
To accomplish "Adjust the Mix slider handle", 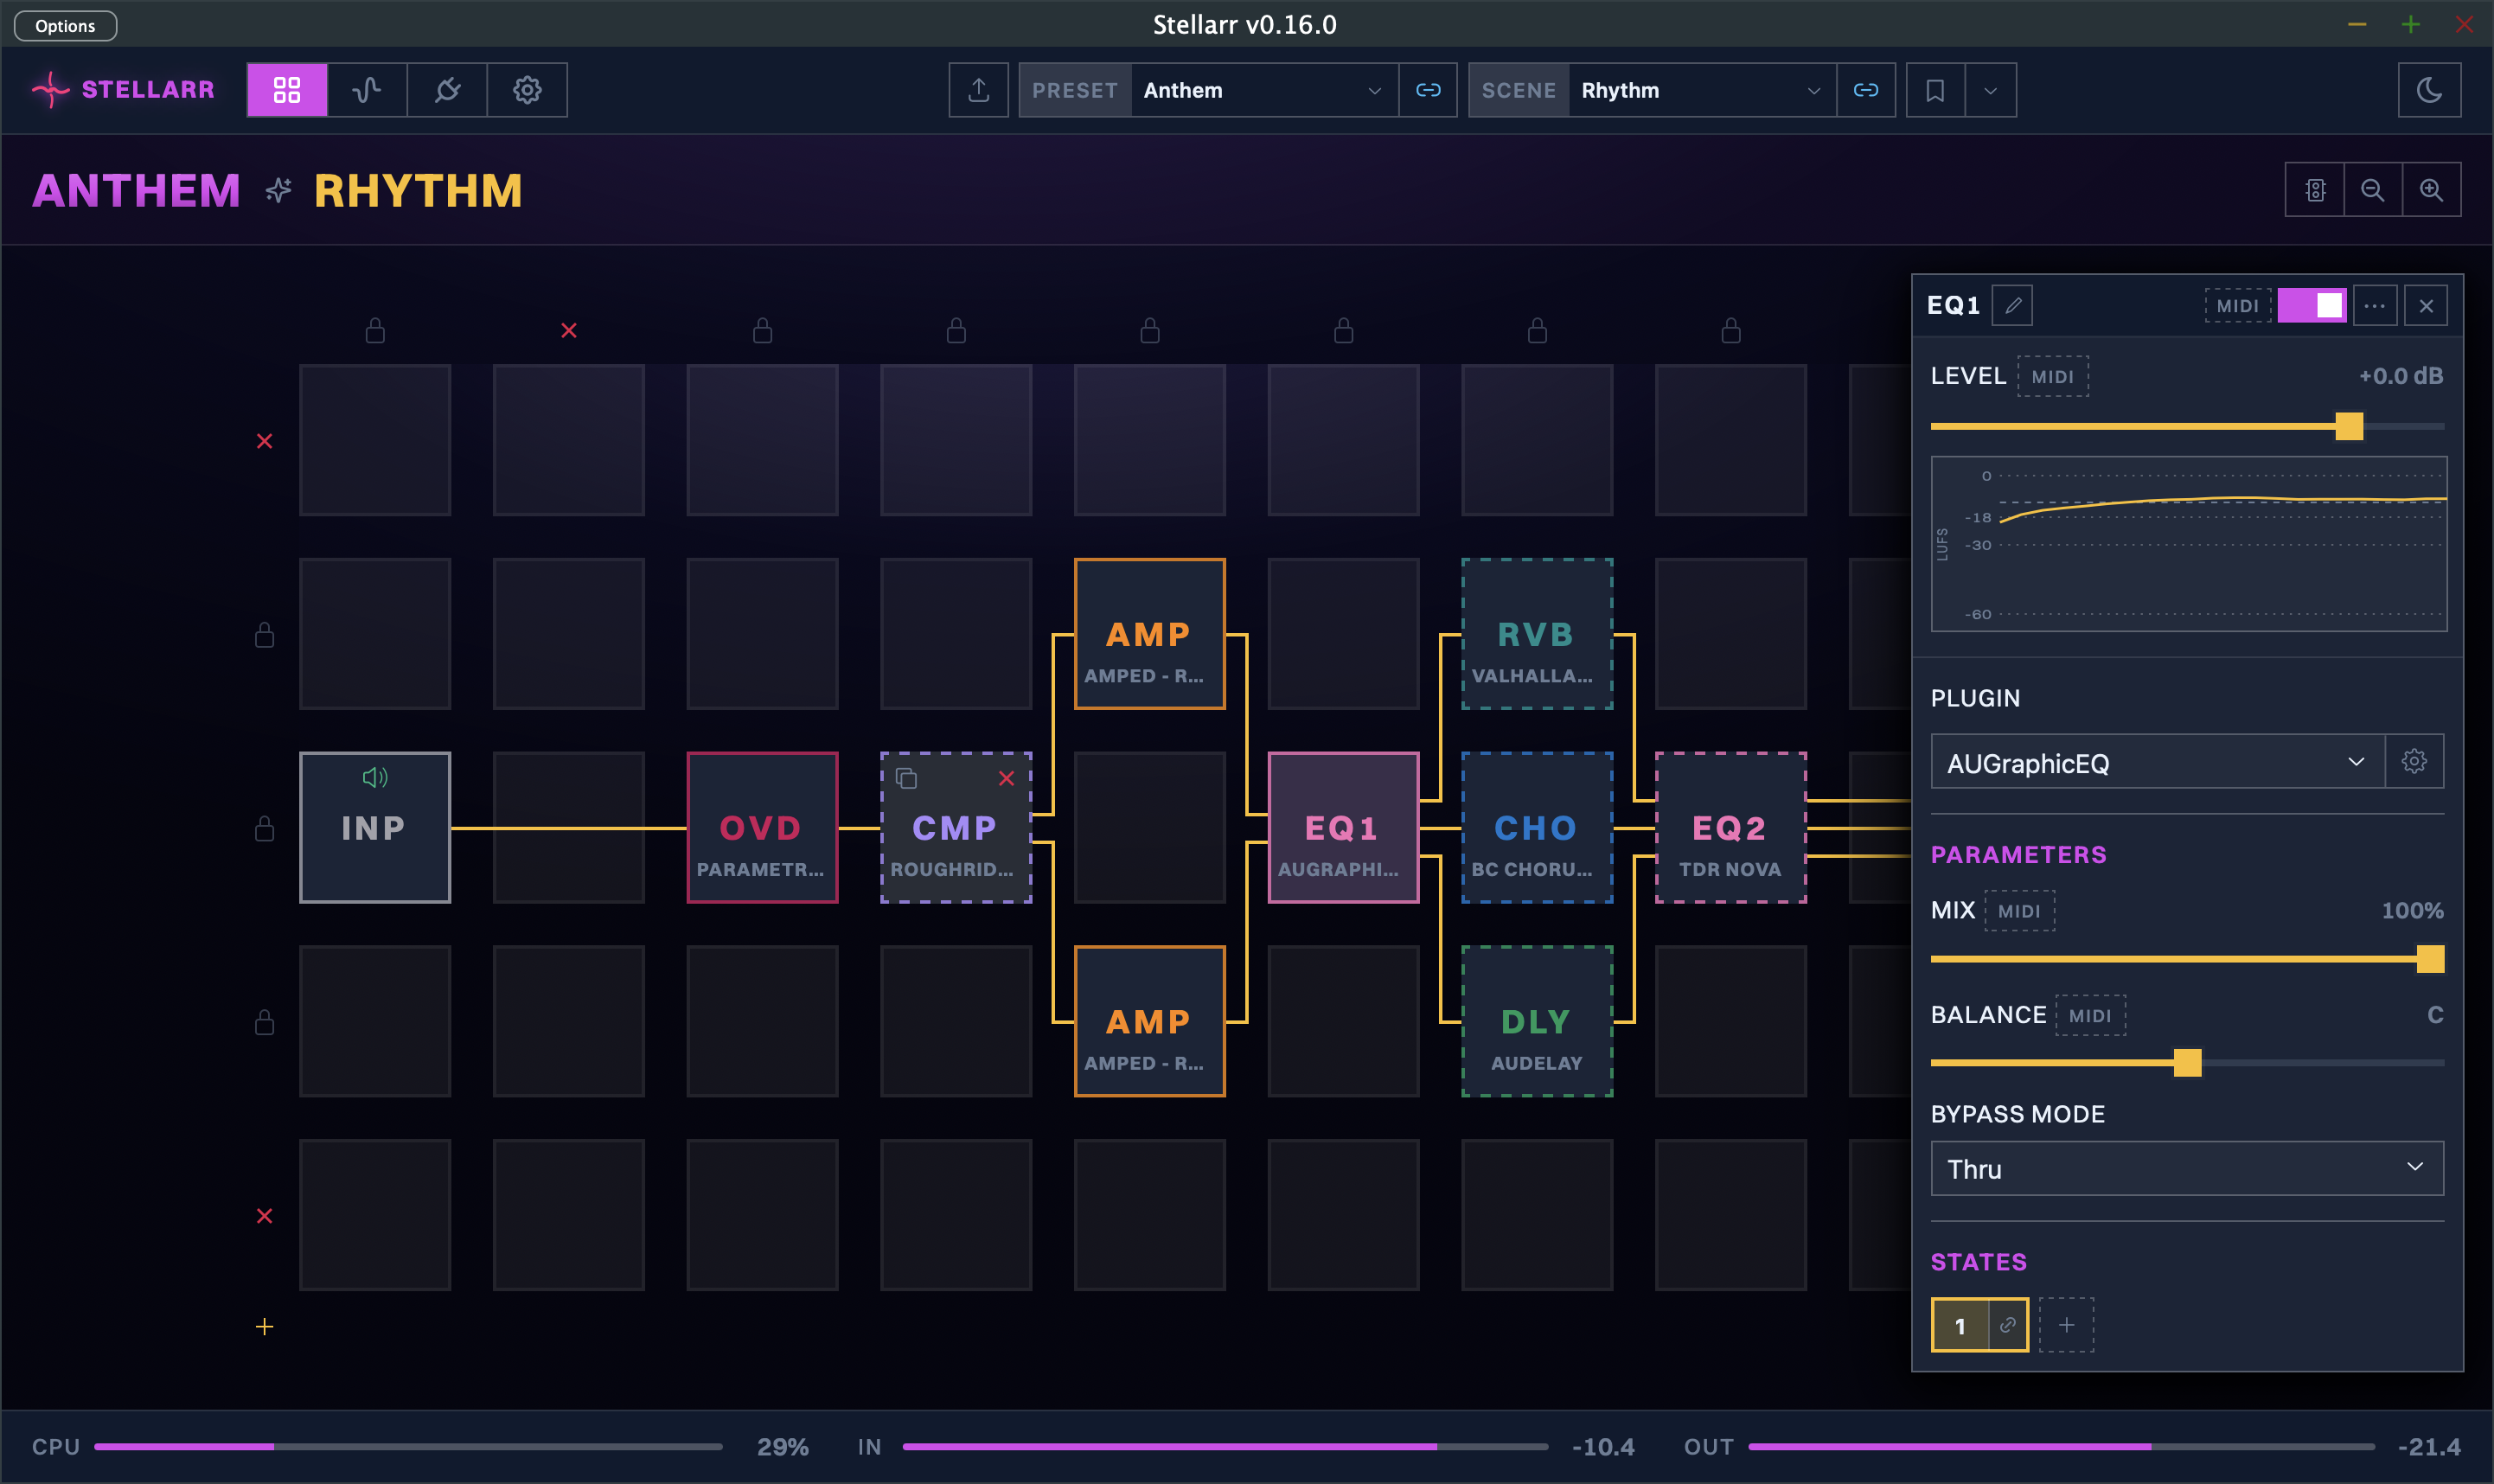I will [2430, 959].
